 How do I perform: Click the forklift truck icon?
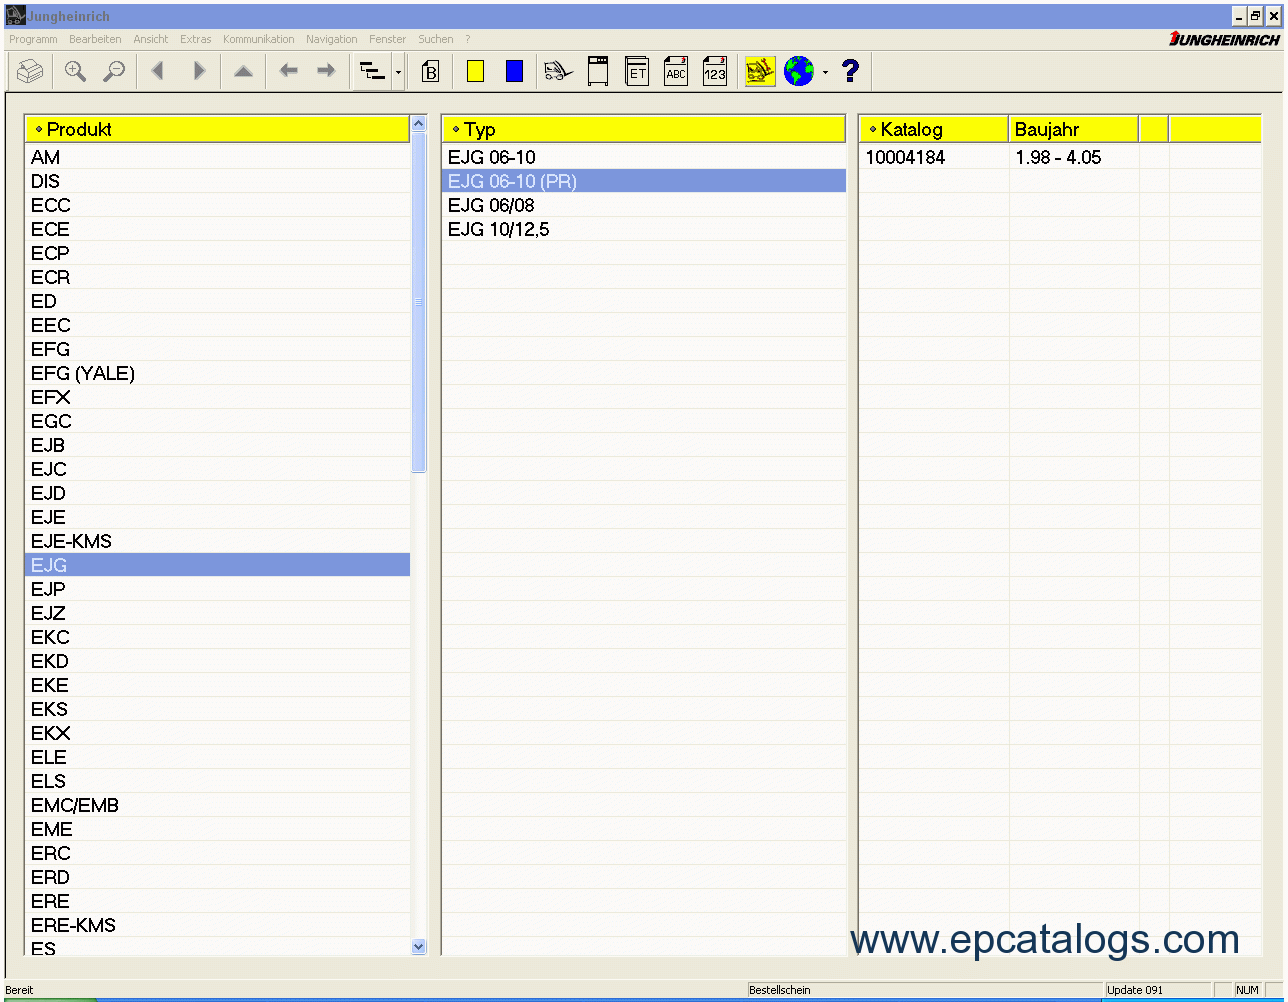(558, 71)
